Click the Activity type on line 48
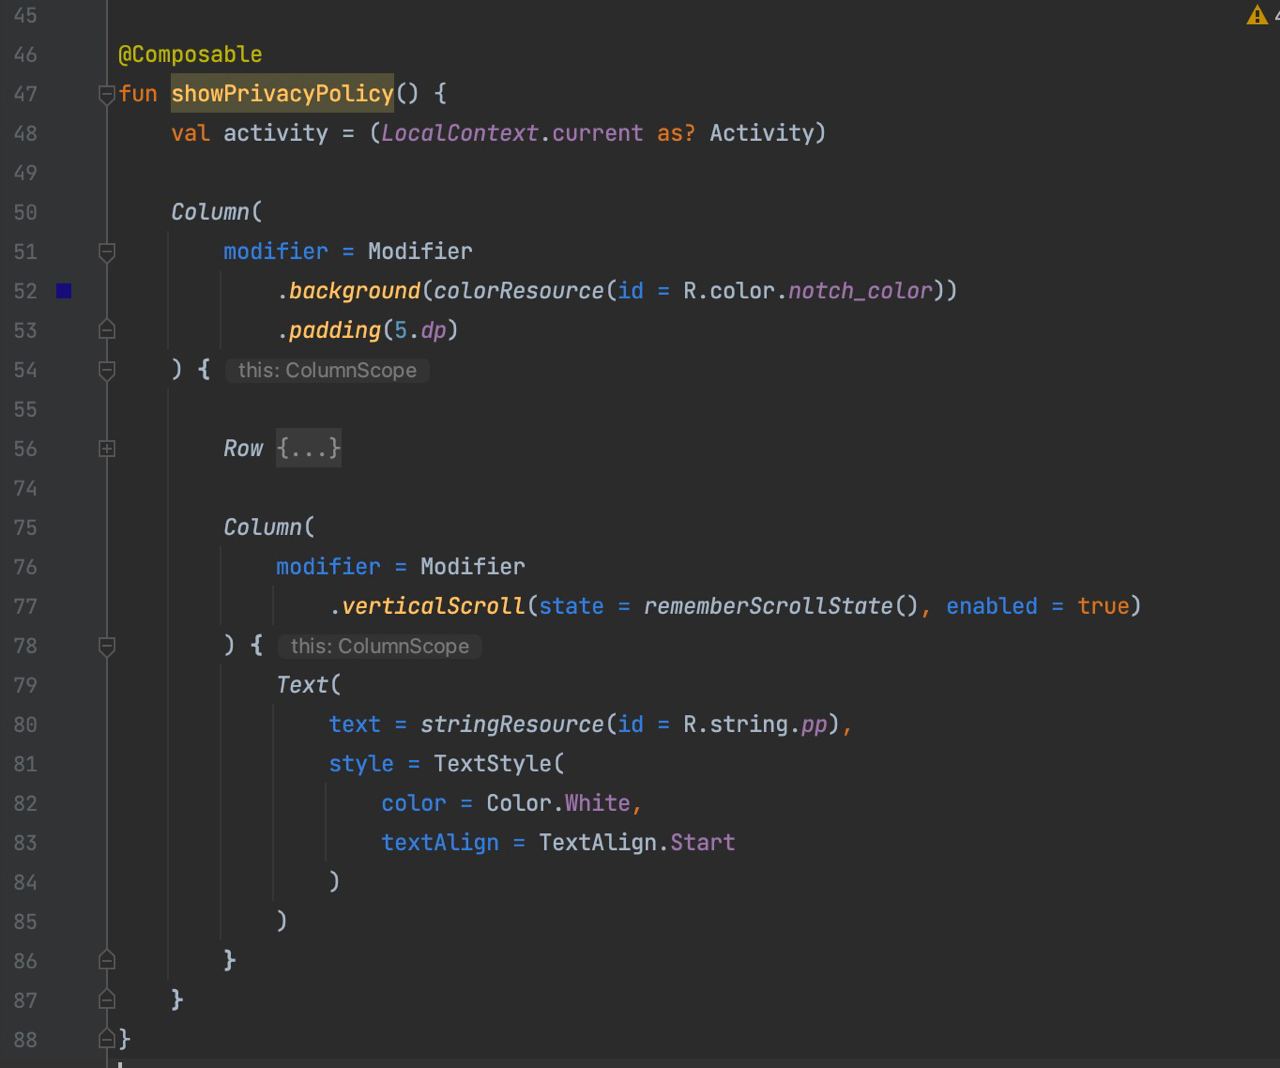Screen dimensions: 1280x1068 click(762, 133)
